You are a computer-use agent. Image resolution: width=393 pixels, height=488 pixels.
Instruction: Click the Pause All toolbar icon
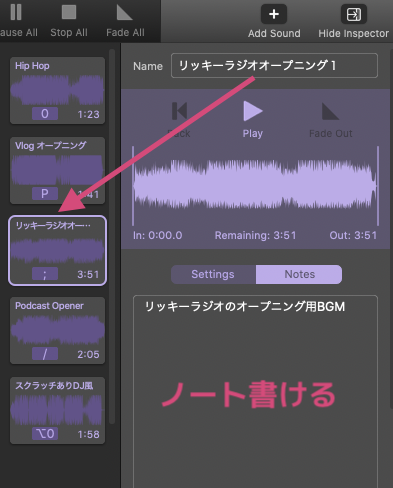tap(16, 12)
